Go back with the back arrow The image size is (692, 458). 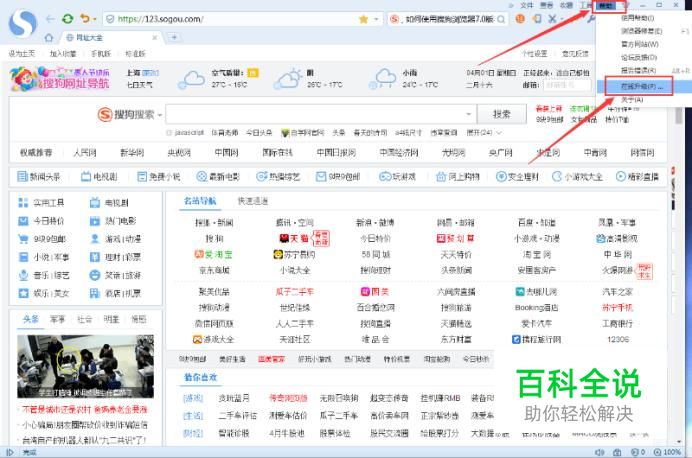(50, 19)
